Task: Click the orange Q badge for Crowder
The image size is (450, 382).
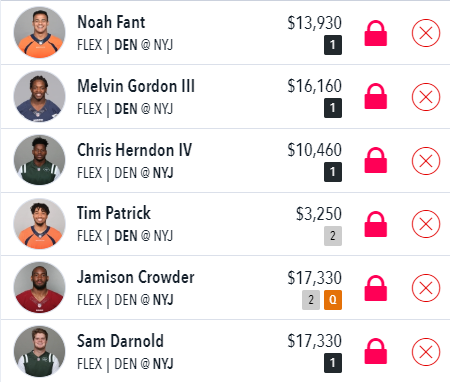Action: pos(333,300)
